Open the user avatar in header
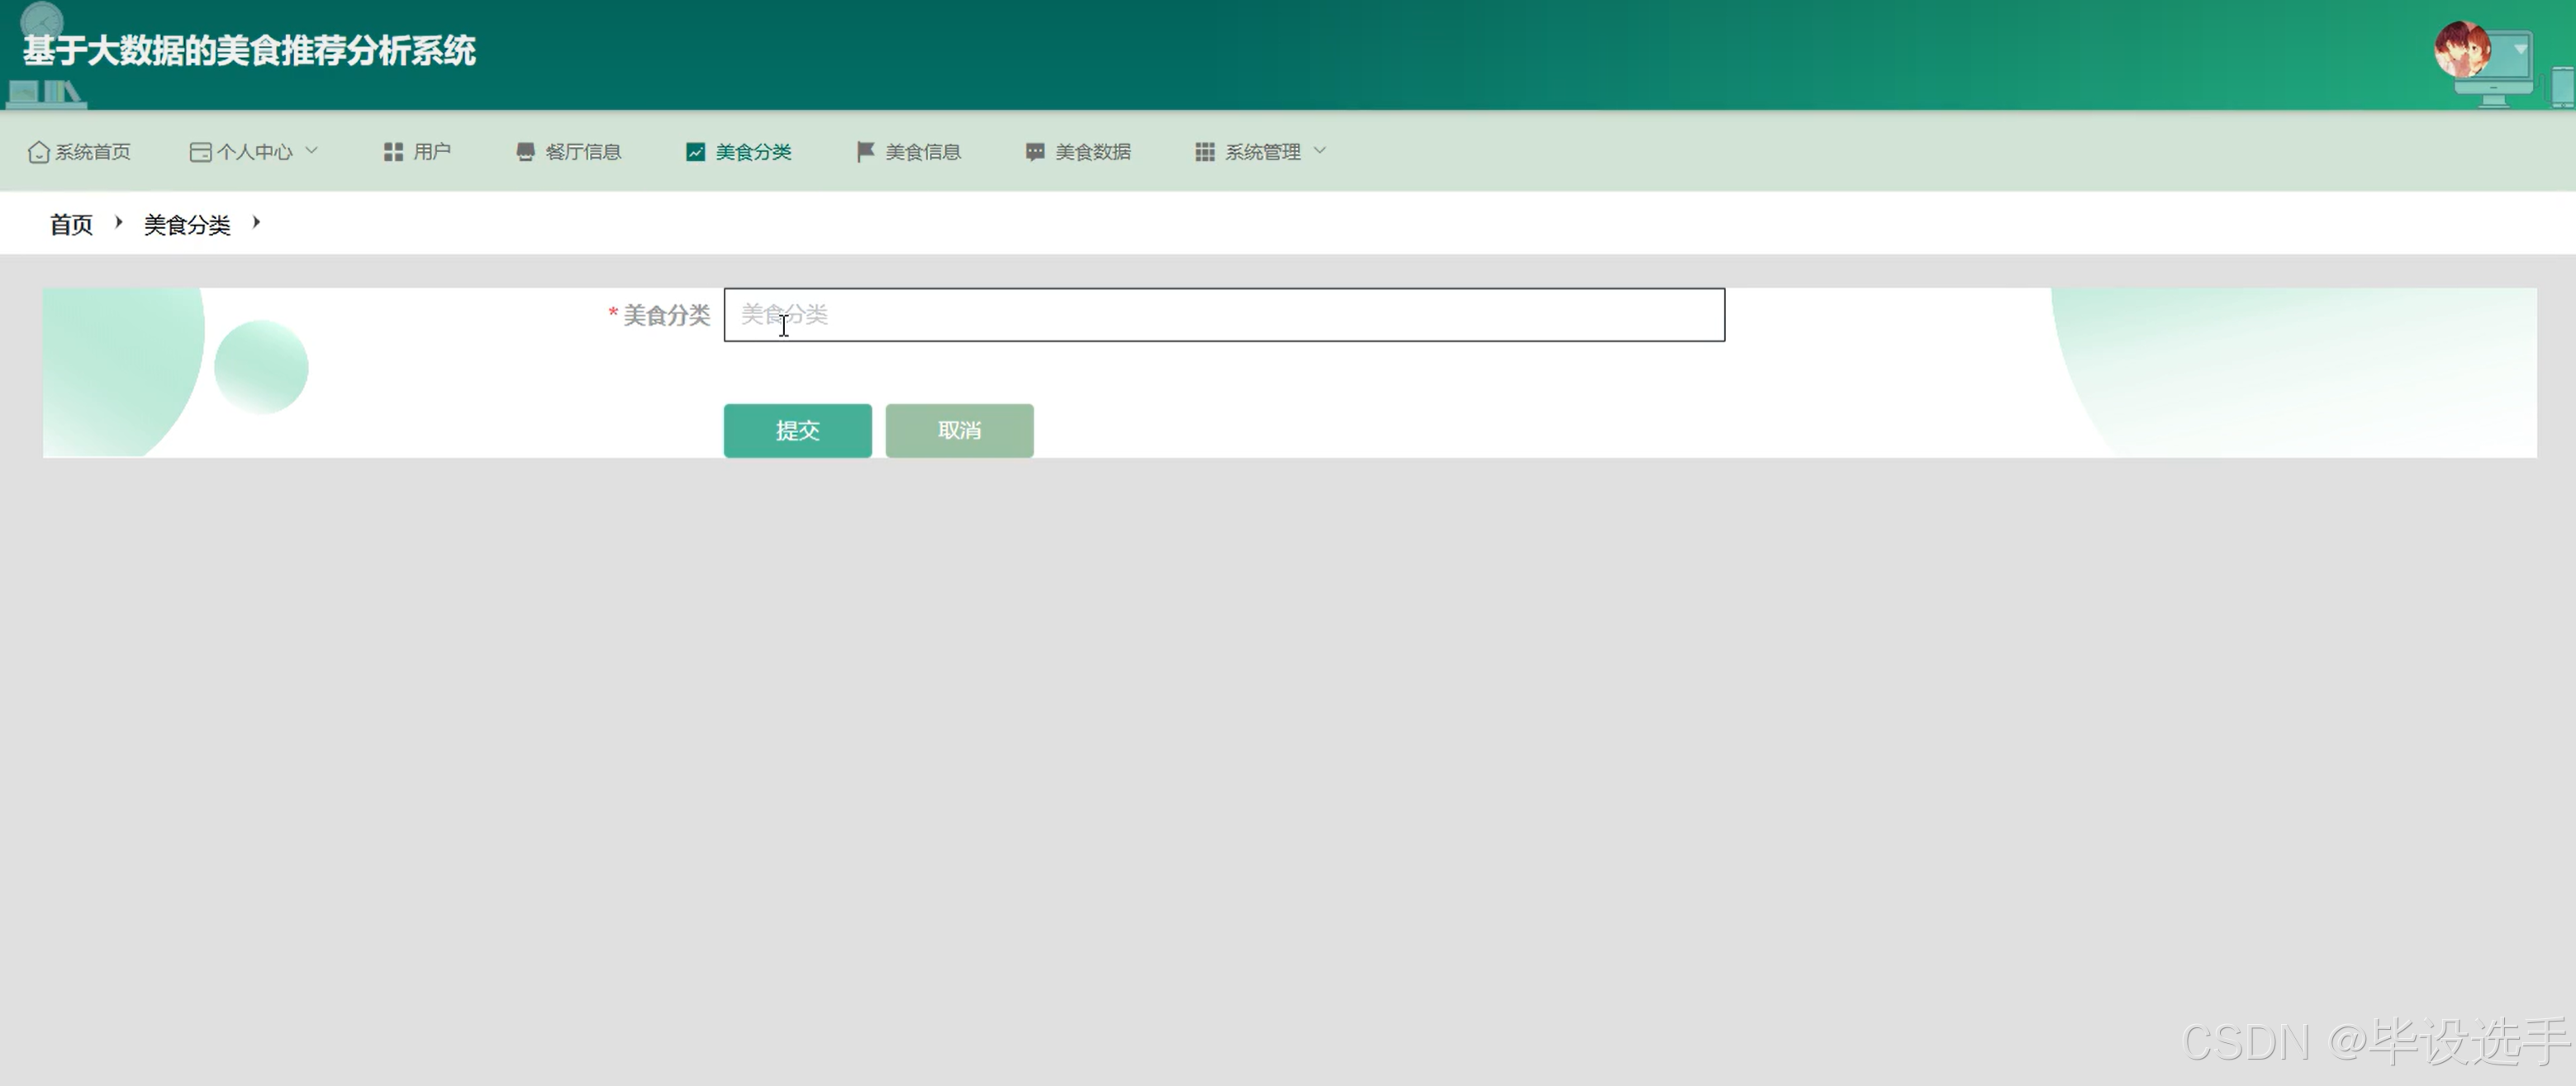This screenshot has height=1086, width=2576. pos(2461,50)
